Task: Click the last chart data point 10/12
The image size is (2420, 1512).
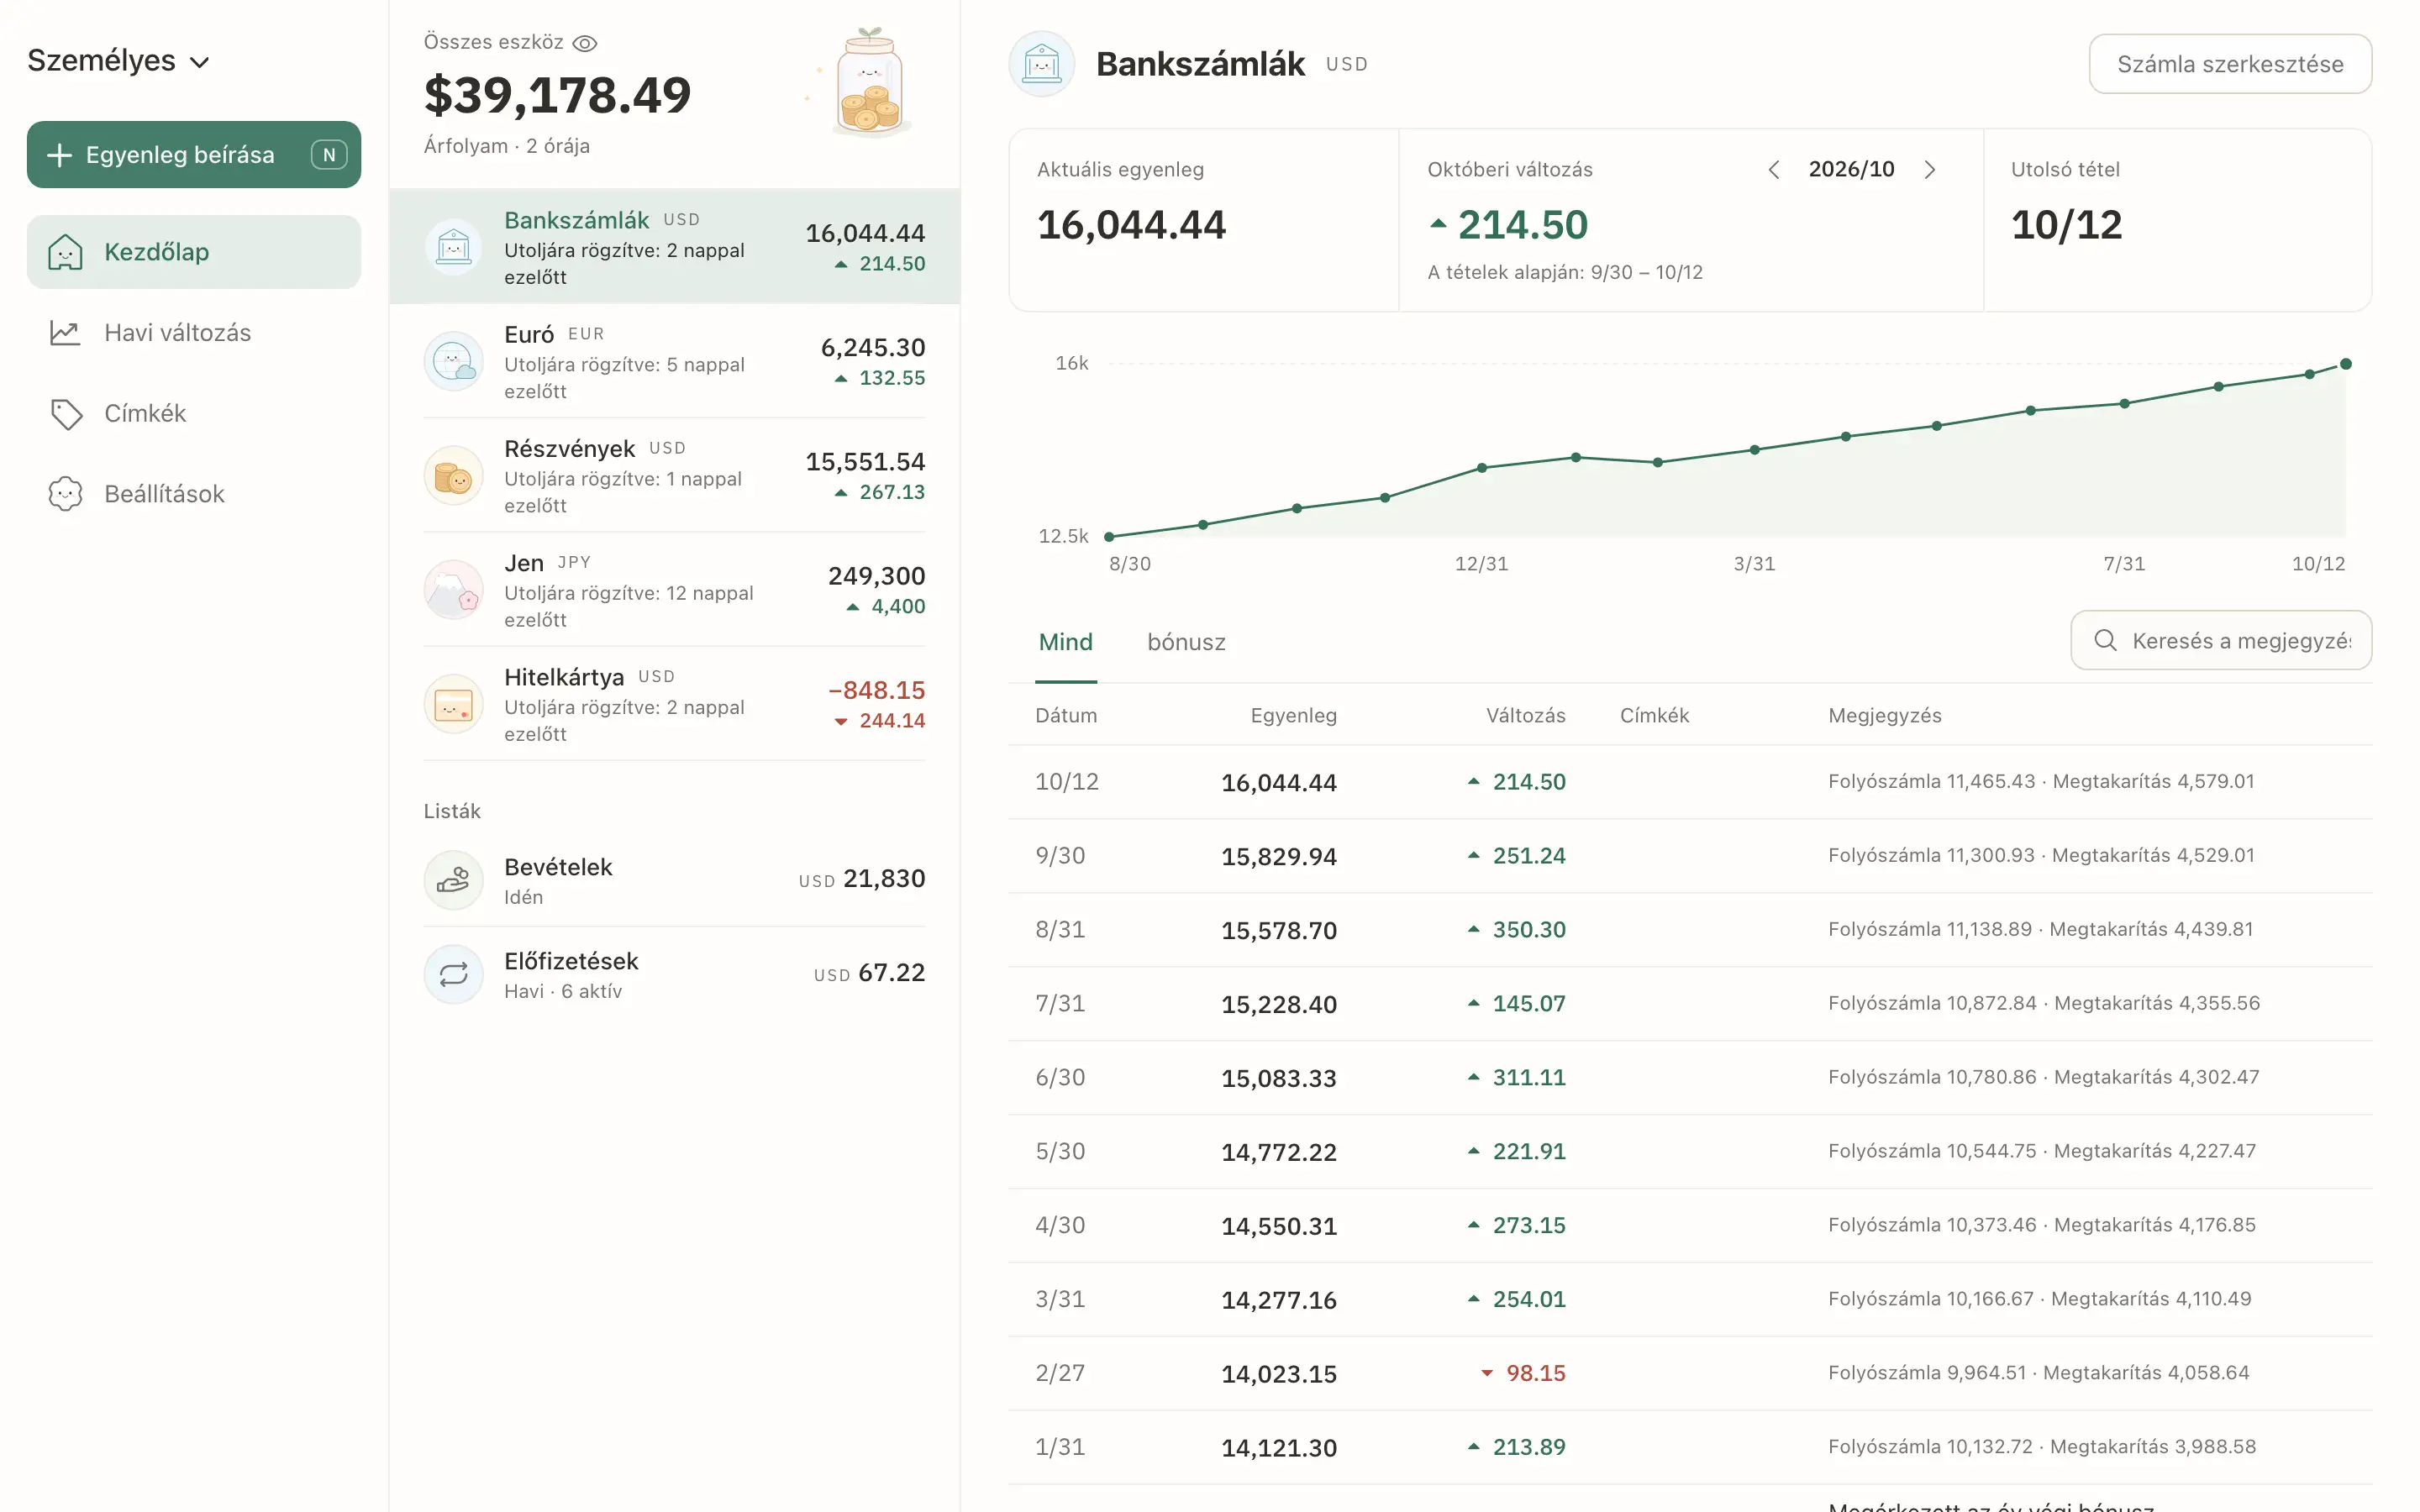Action: [2346, 364]
